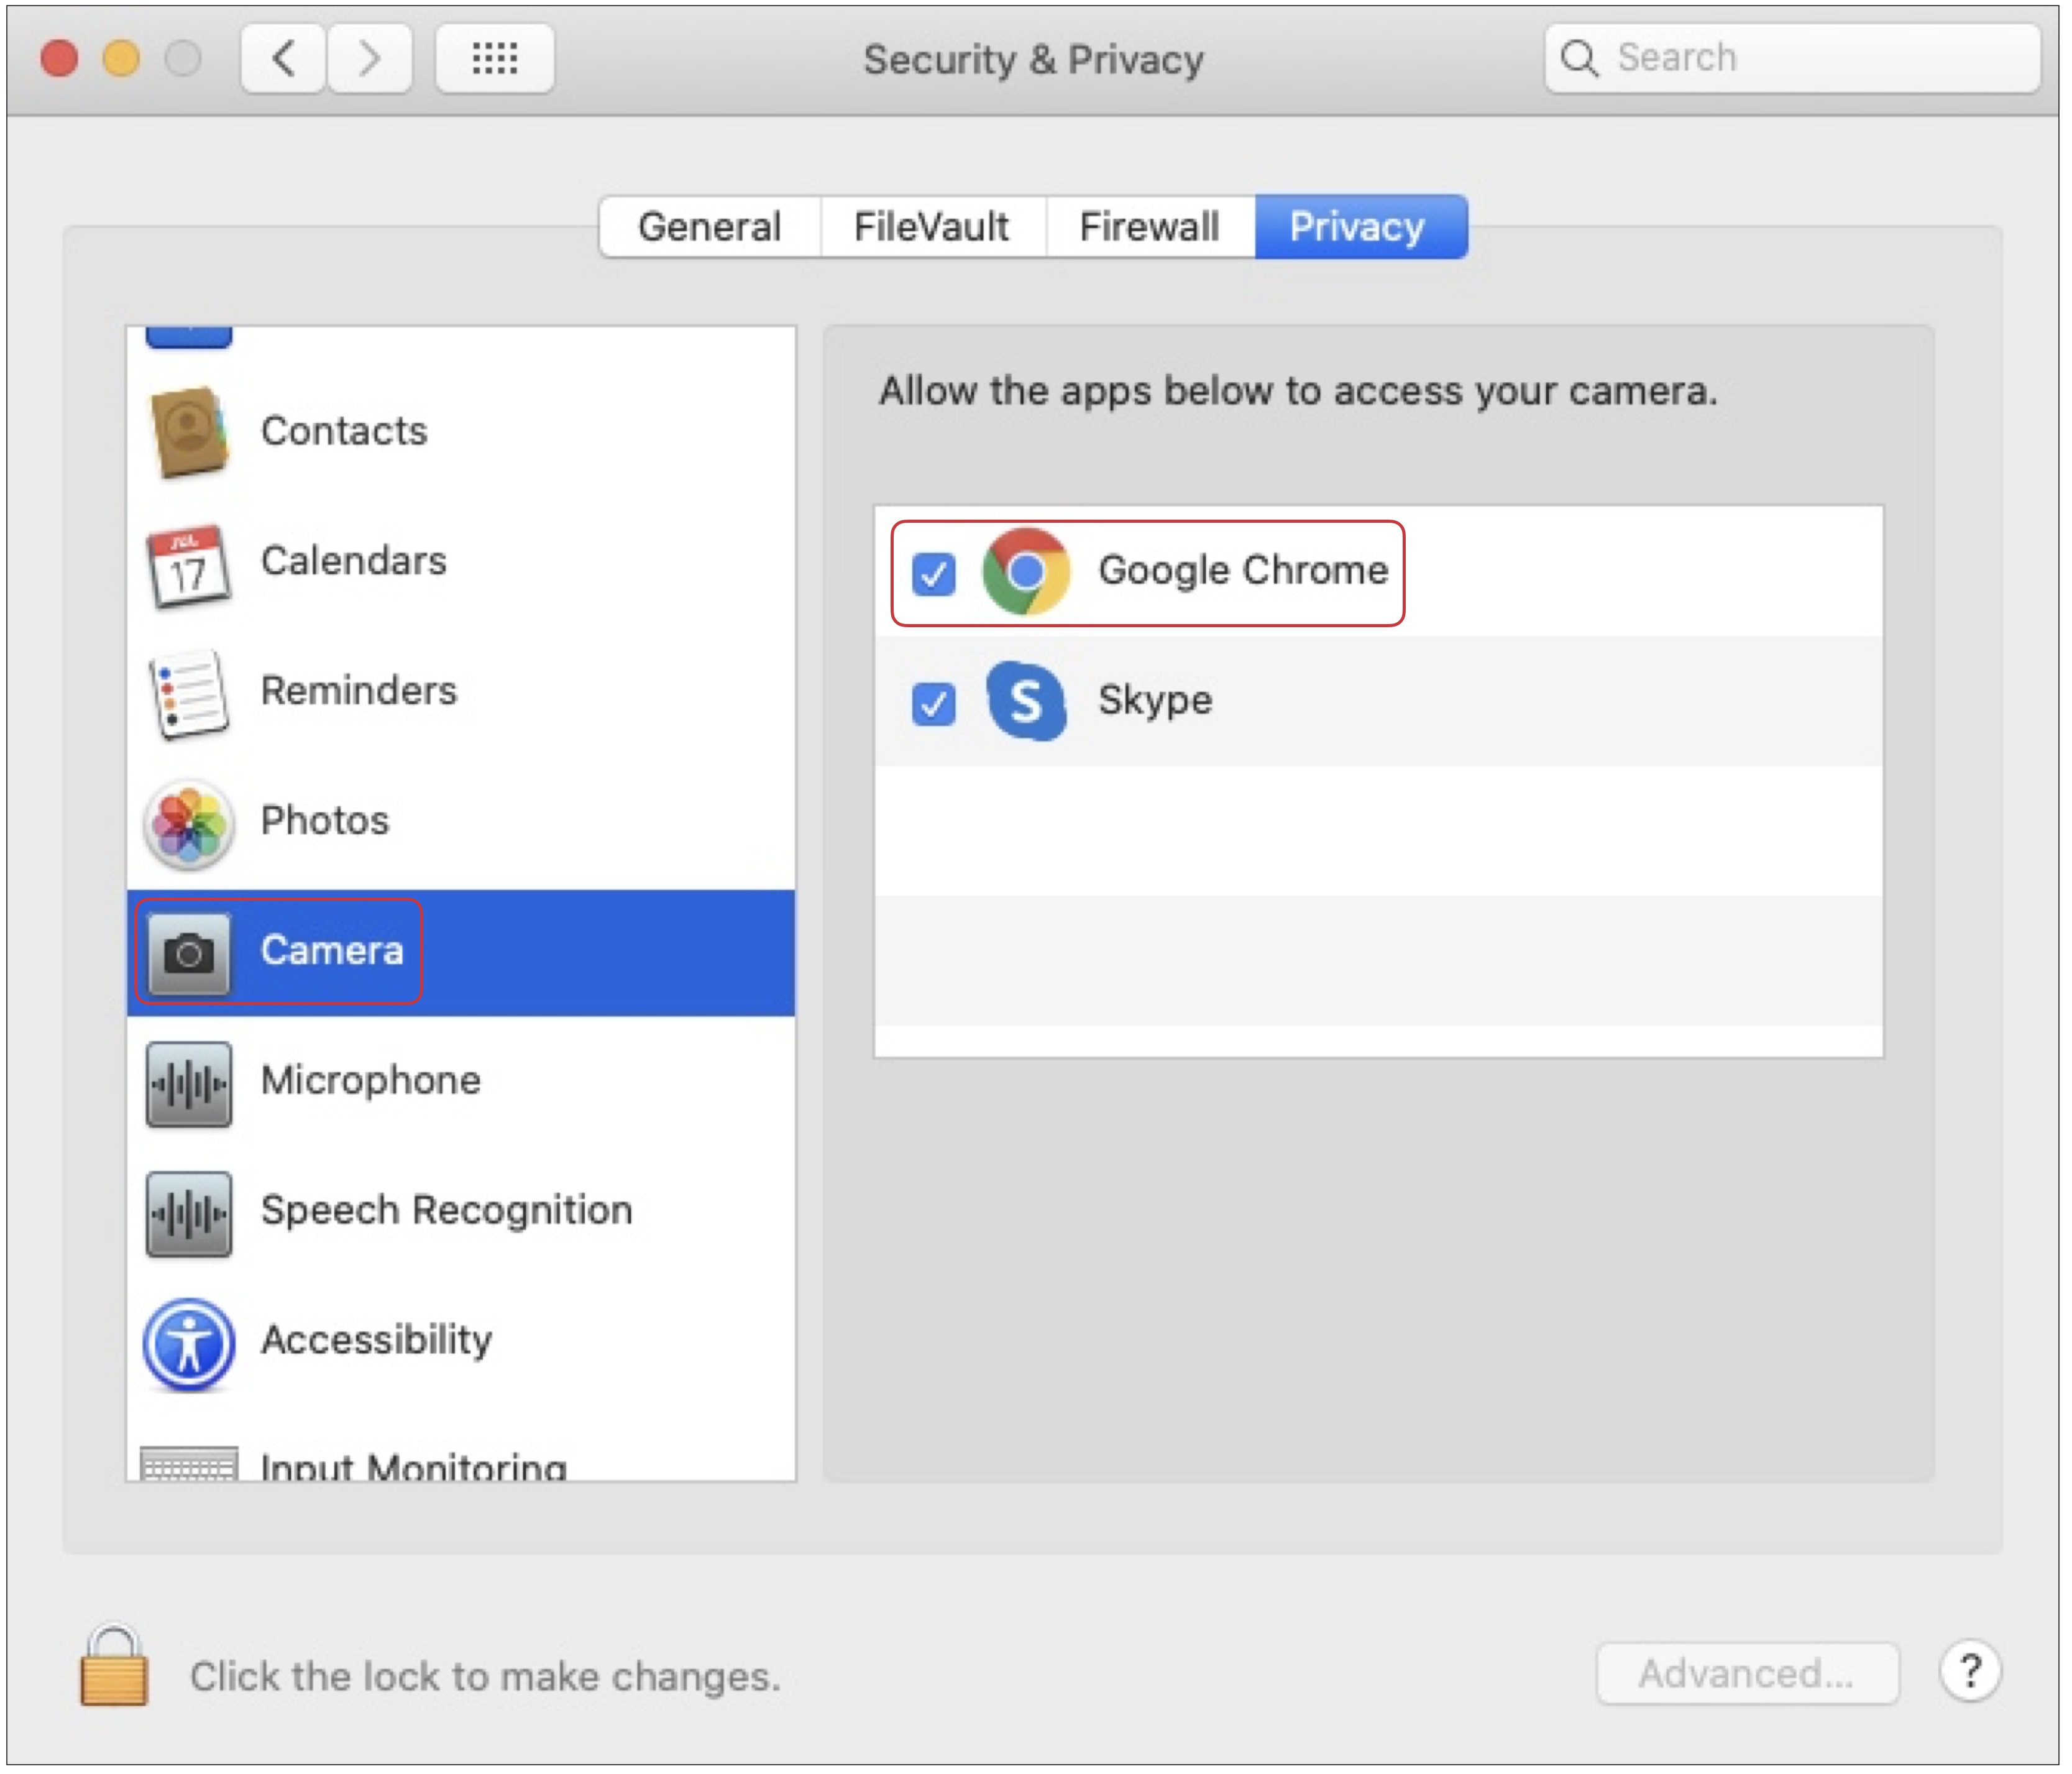
Task: Switch to the Firewall tab
Action: coord(1149,227)
